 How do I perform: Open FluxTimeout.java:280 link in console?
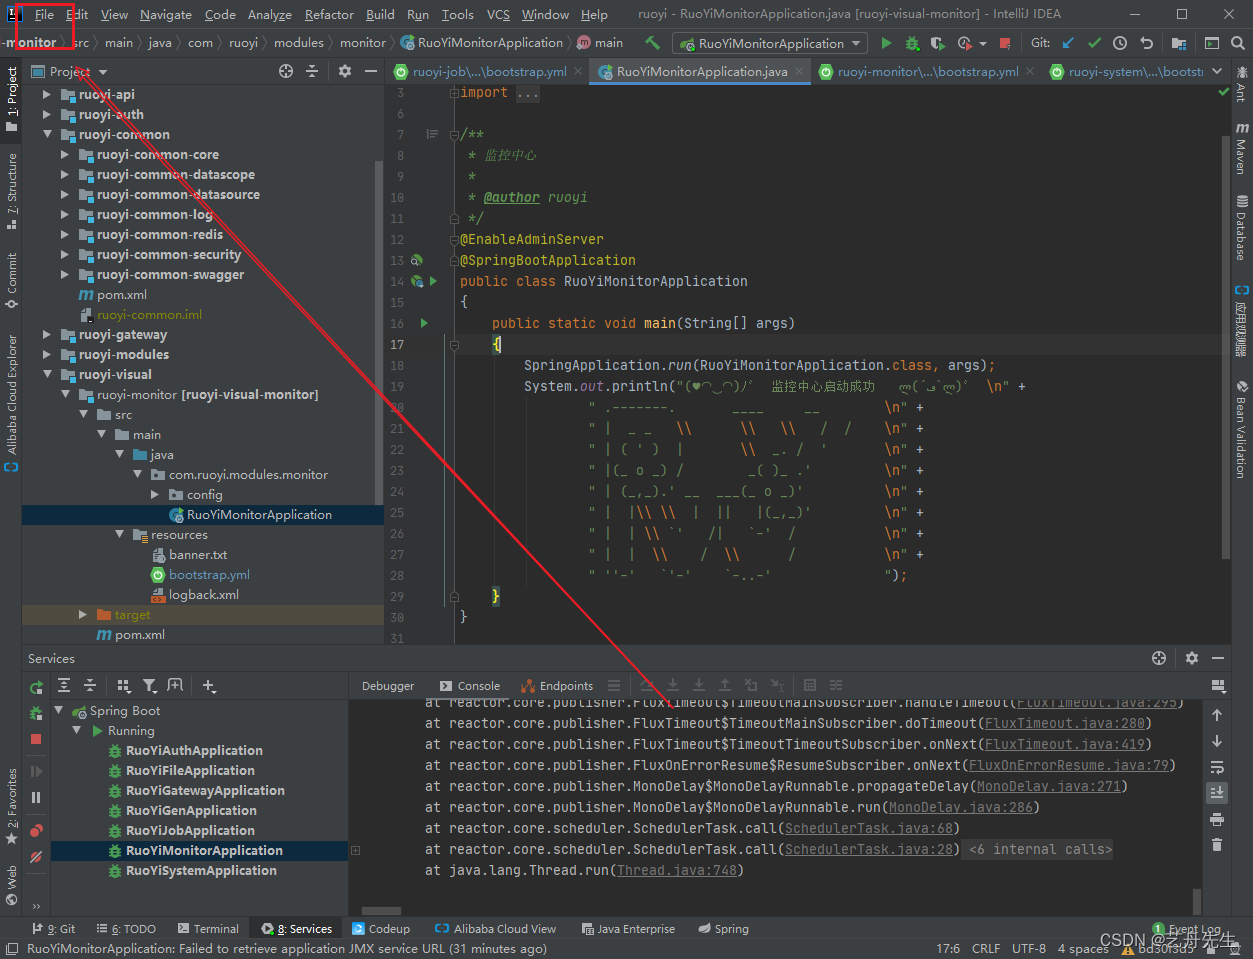pyautogui.click(x=1065, y=723)
